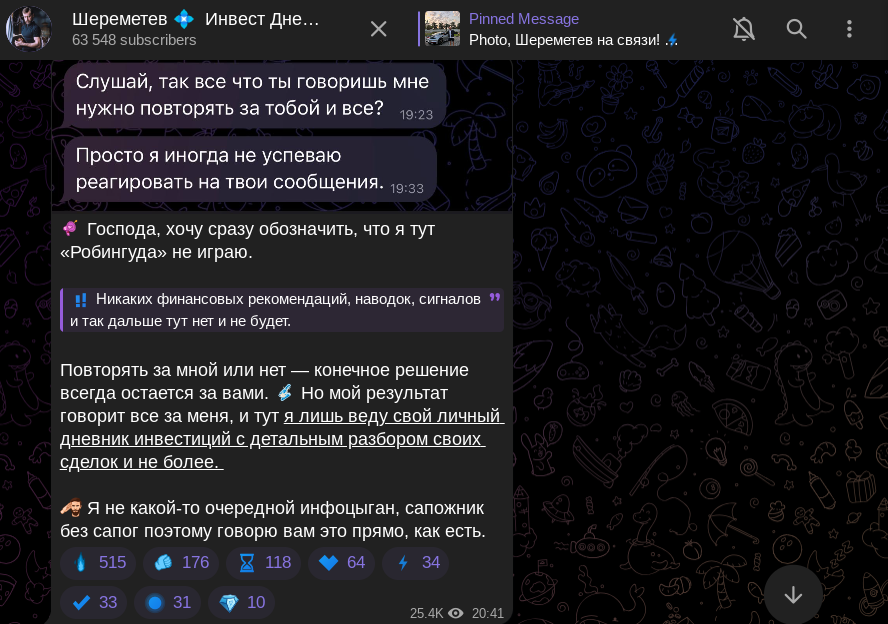React with the hourglass emoji 118

[x=263, y=562]
